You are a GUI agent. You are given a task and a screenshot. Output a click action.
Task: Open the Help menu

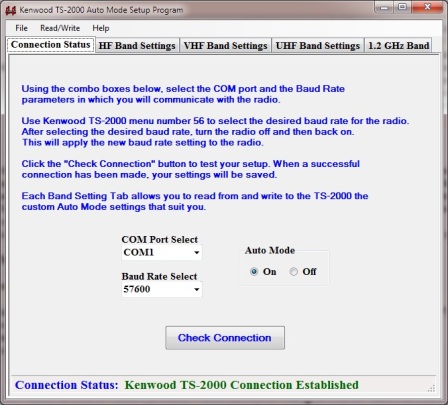[101, 28]
